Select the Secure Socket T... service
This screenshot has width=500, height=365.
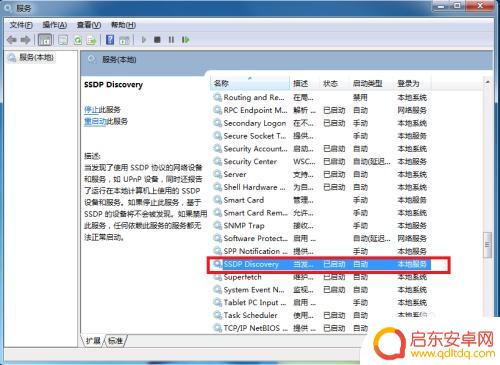(x=322, y=136)
